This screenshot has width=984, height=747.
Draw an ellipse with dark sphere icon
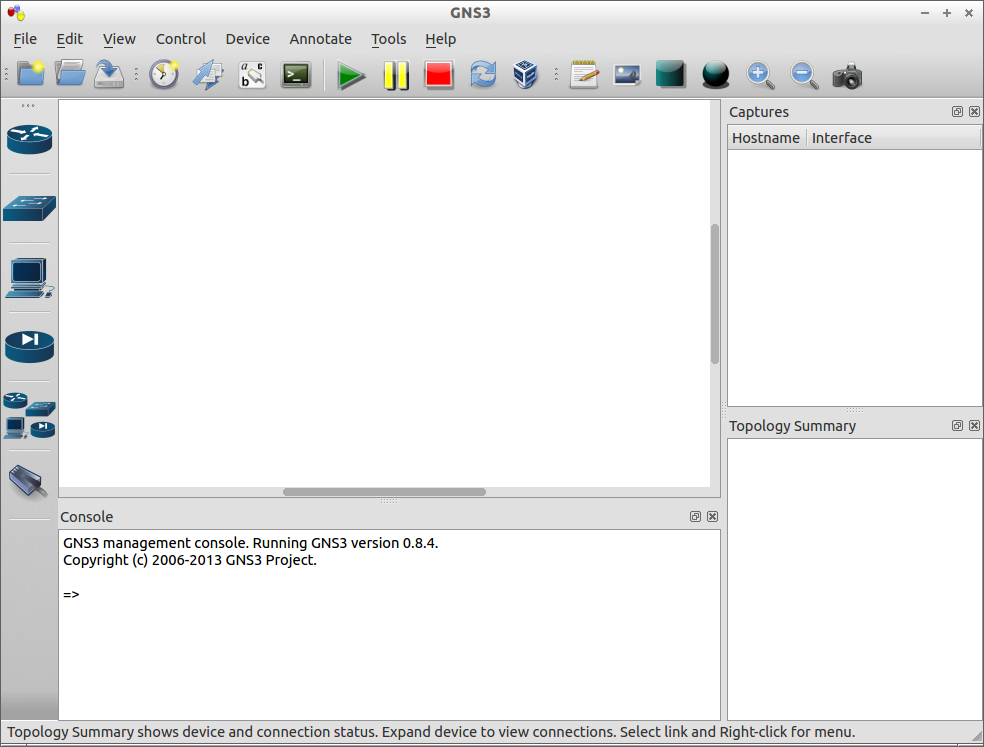pyautogui.click(x=715, y=75)
